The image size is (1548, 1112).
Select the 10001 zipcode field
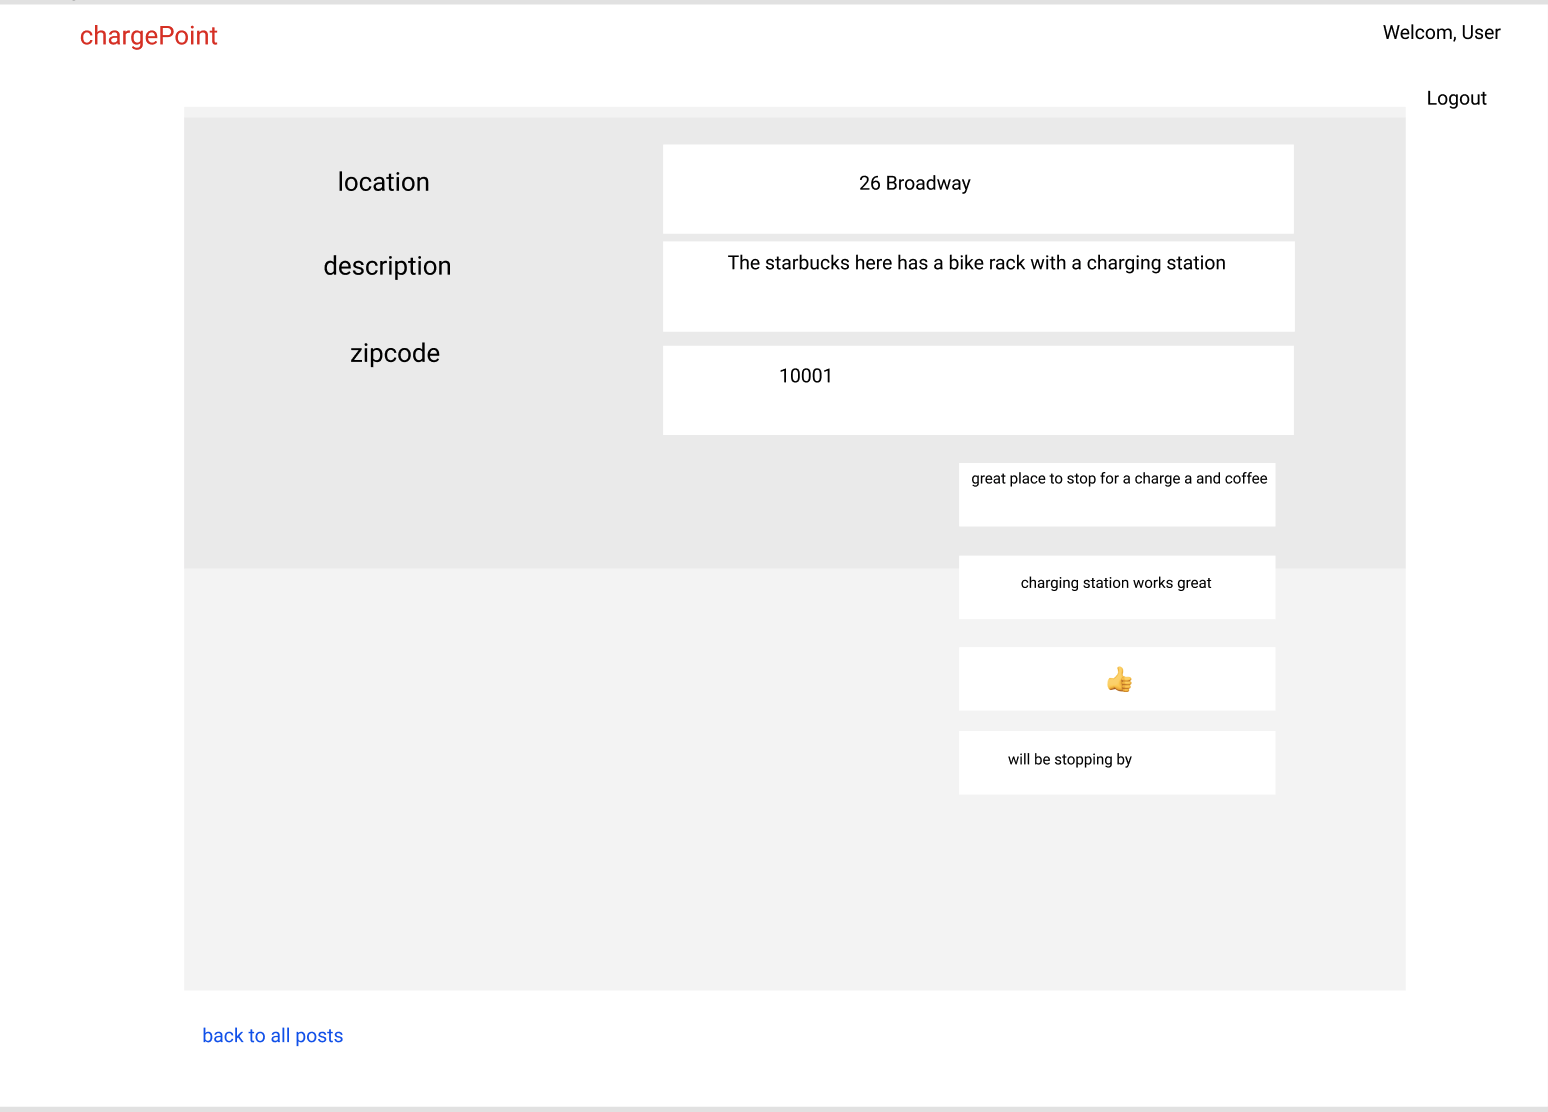978,390
